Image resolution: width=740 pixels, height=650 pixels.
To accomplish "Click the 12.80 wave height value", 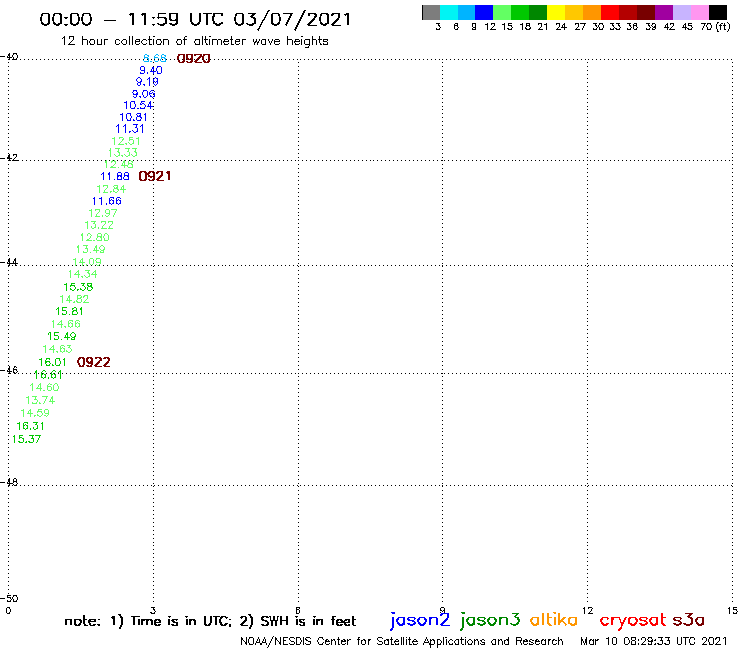I will click(94, 237).
